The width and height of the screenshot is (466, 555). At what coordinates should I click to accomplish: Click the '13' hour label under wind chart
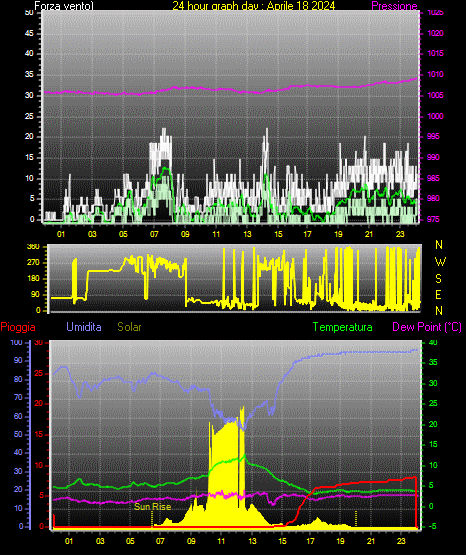point(247,234)
